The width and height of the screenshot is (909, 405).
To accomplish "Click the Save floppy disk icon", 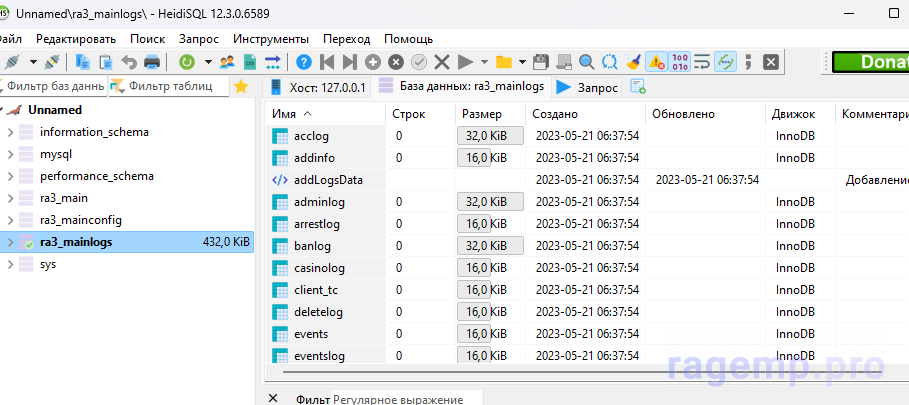I will click(540, 61).
